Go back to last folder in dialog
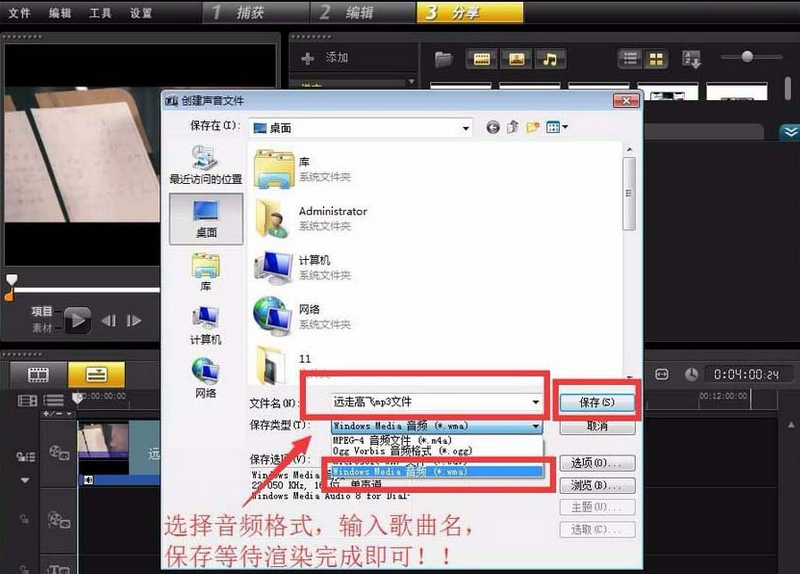Screen dimensions: 800x574 492,127
